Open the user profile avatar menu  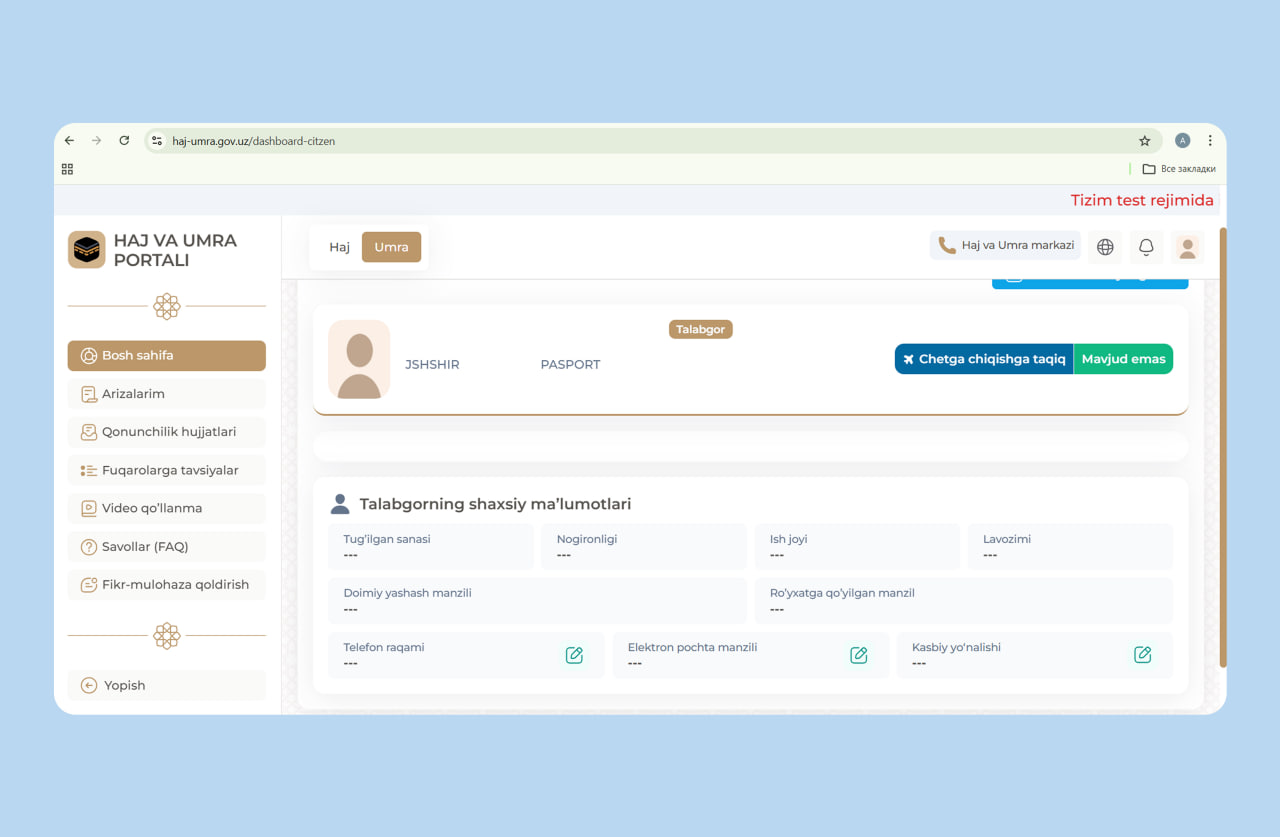[x=1187, y=247]
